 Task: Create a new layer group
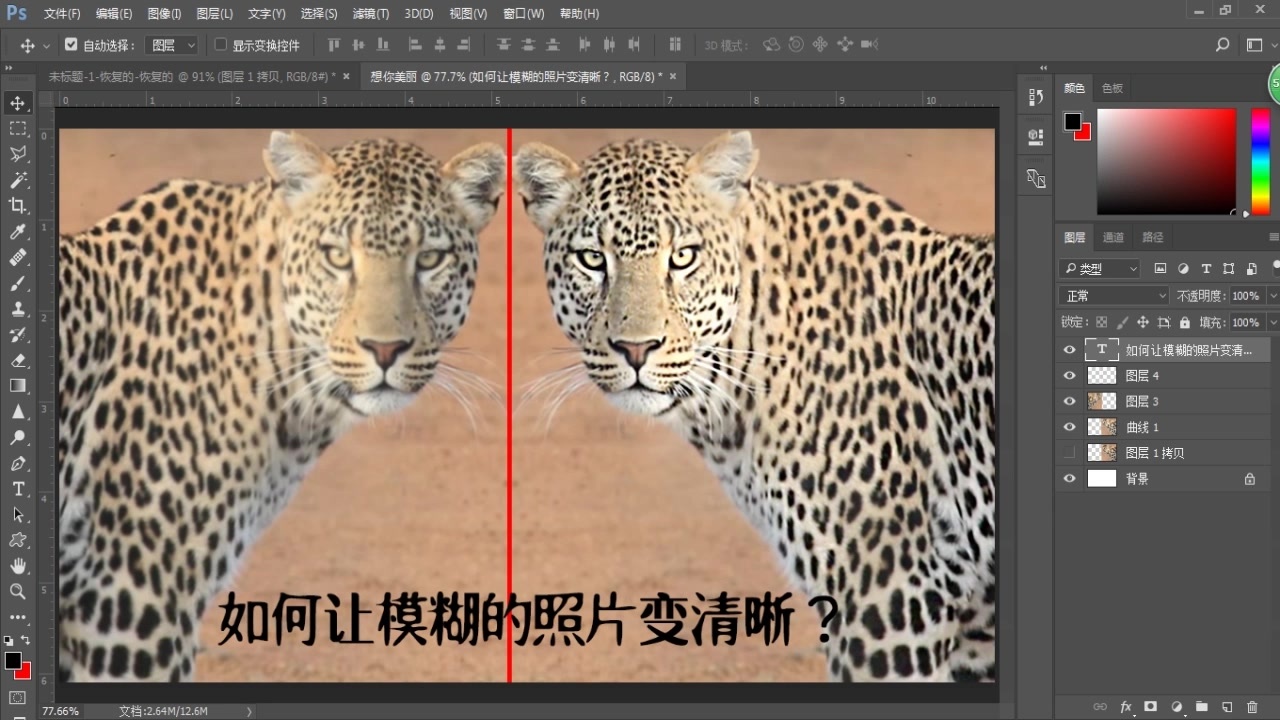point(1201,706)
